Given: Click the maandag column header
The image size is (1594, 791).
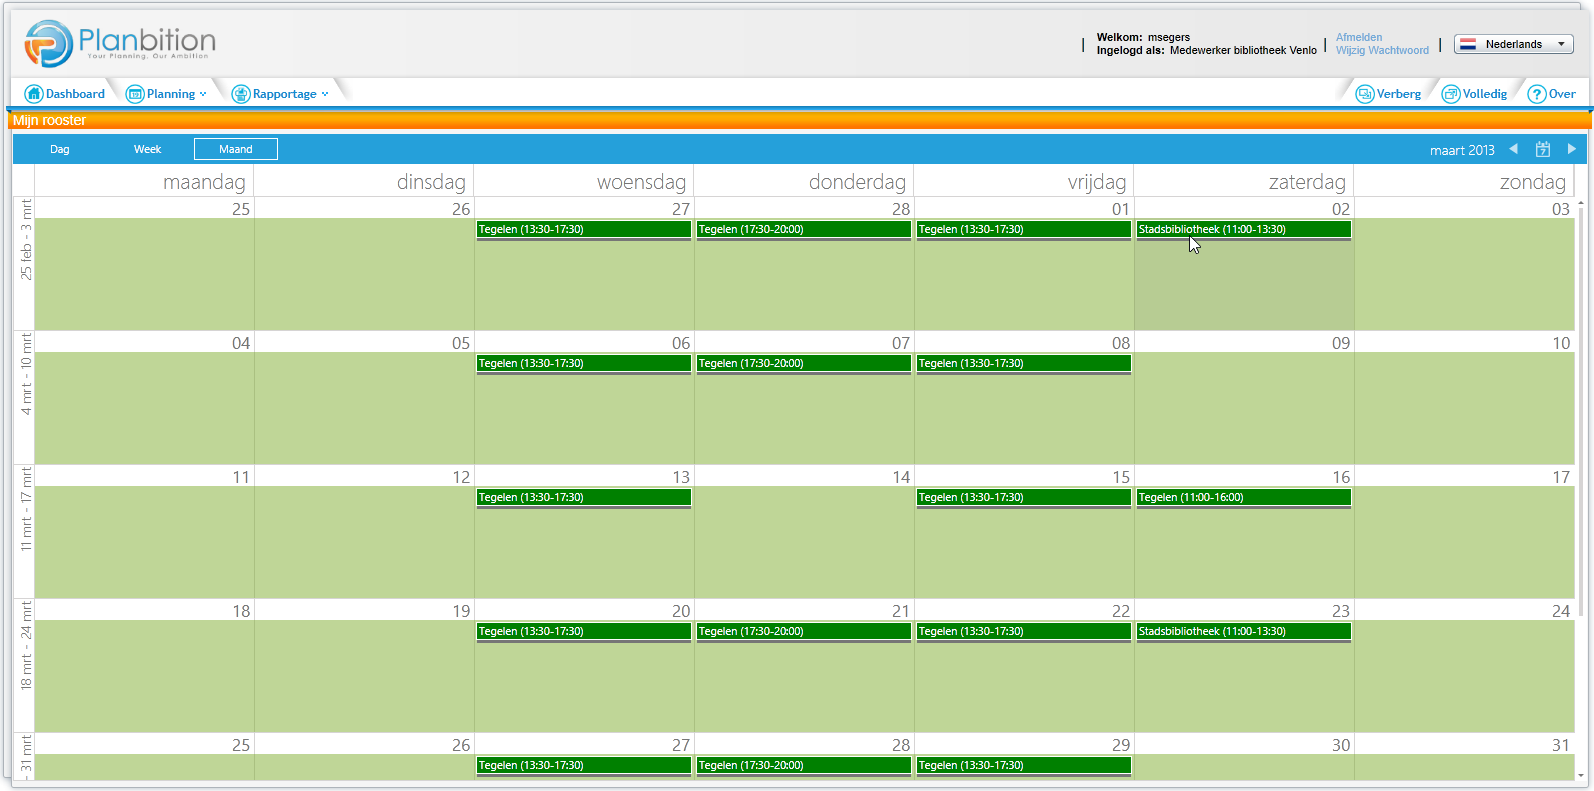Looking at the screenshot, I should (x=204, y=182).
